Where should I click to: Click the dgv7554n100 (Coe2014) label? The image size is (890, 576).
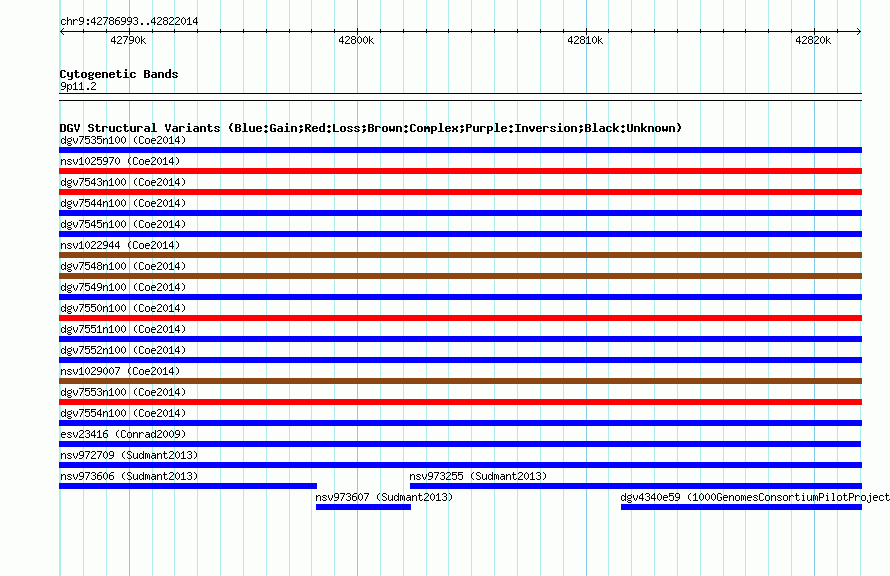point(123,413)
